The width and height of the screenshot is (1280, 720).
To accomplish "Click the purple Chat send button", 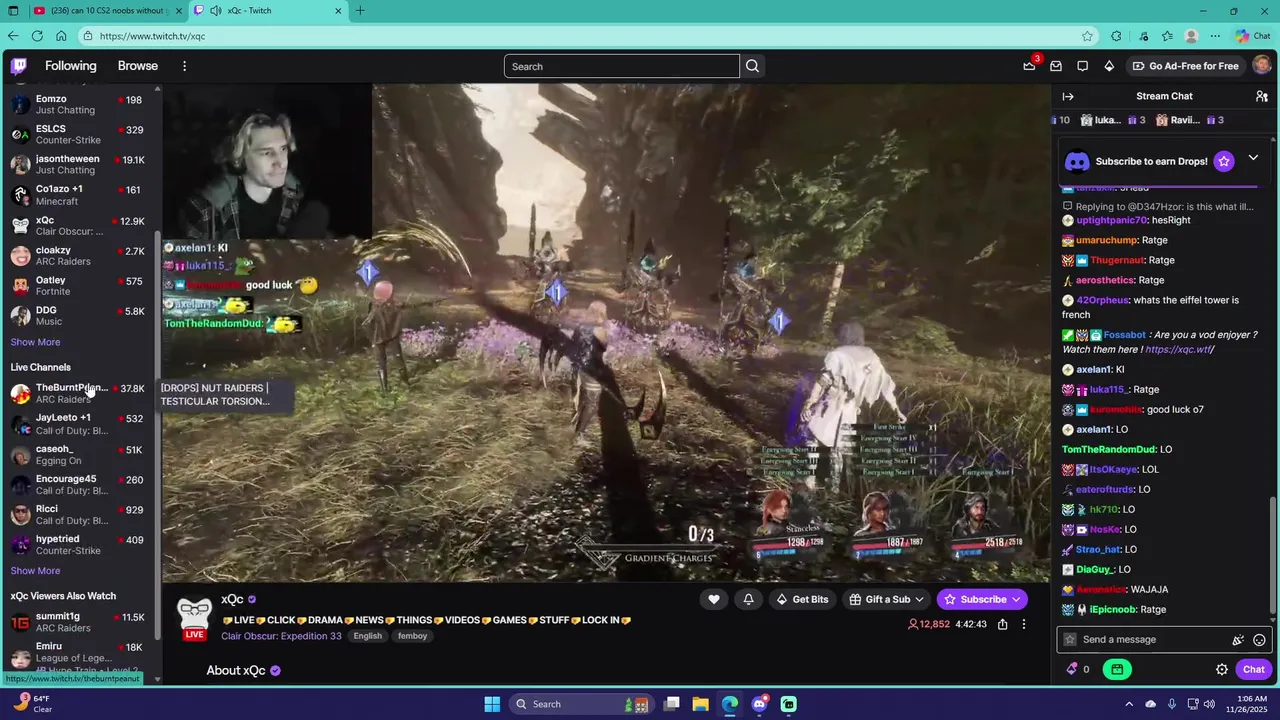I will [x=1254, y=669].
